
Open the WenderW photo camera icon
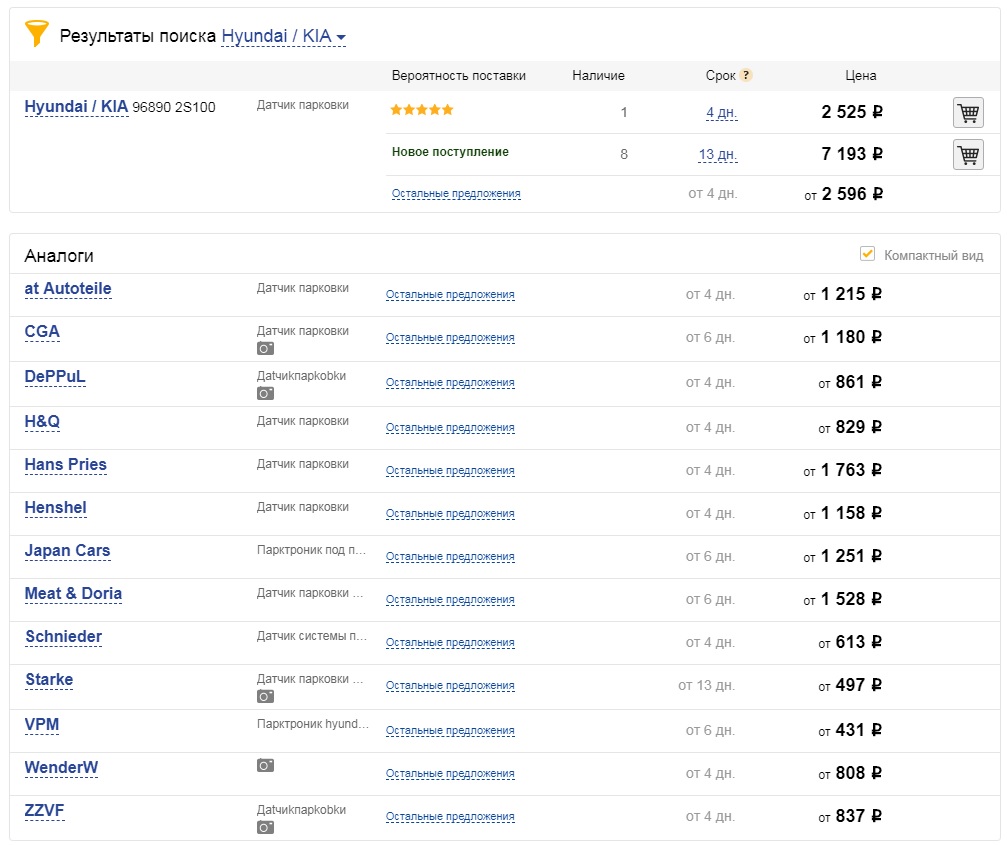[265, 765]
